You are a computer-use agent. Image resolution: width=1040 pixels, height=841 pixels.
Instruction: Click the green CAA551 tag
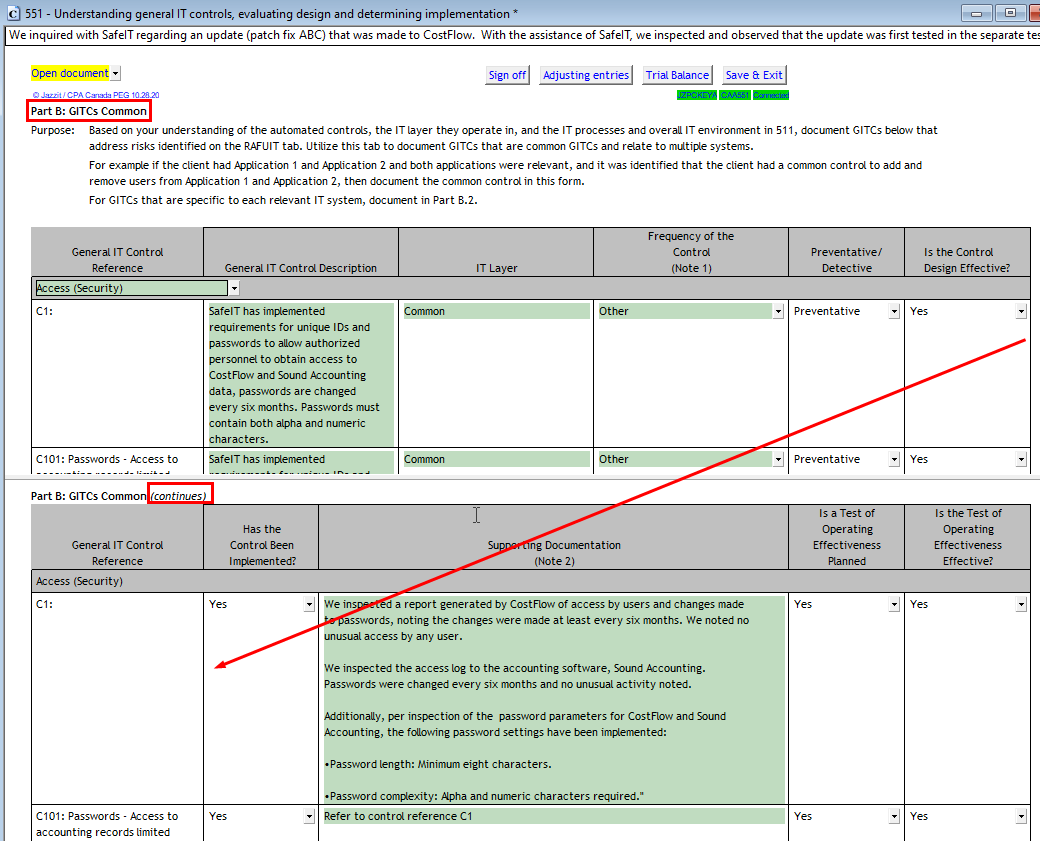point(735,96)
